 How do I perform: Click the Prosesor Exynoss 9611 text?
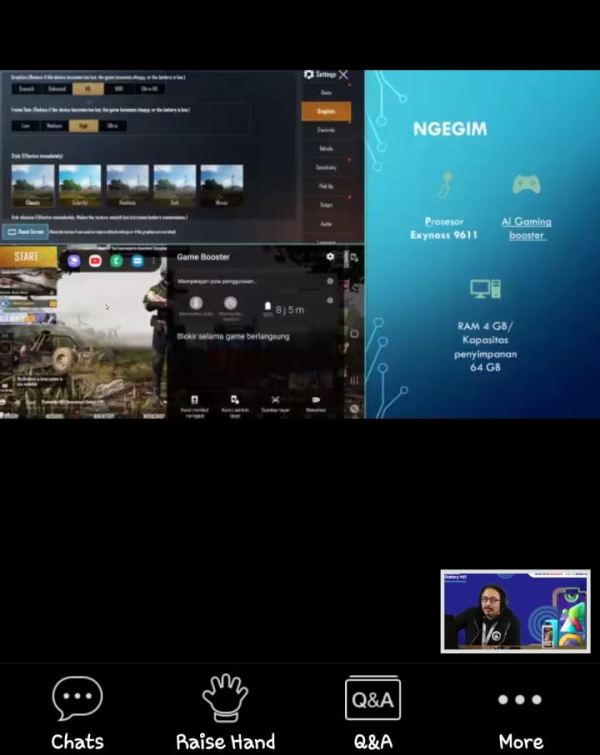coord(443,228)
